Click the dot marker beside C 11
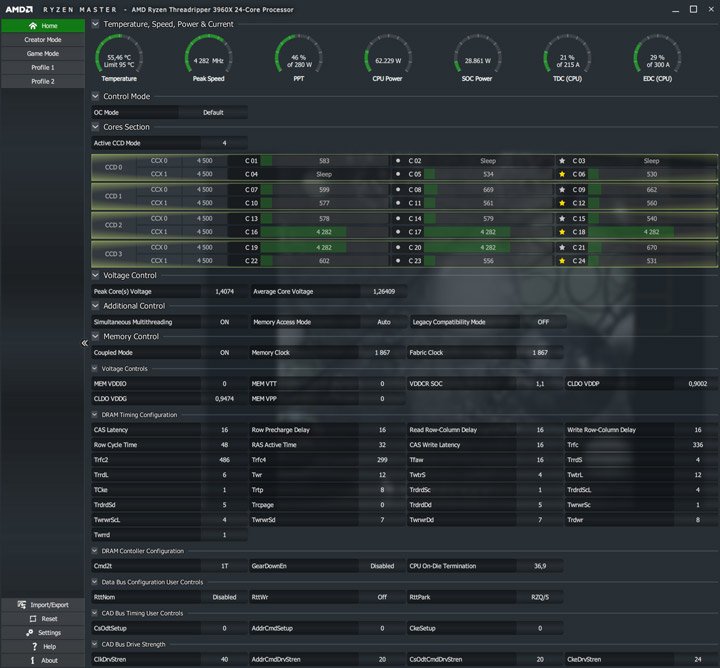Screen dimensions: 720x668 398,203
